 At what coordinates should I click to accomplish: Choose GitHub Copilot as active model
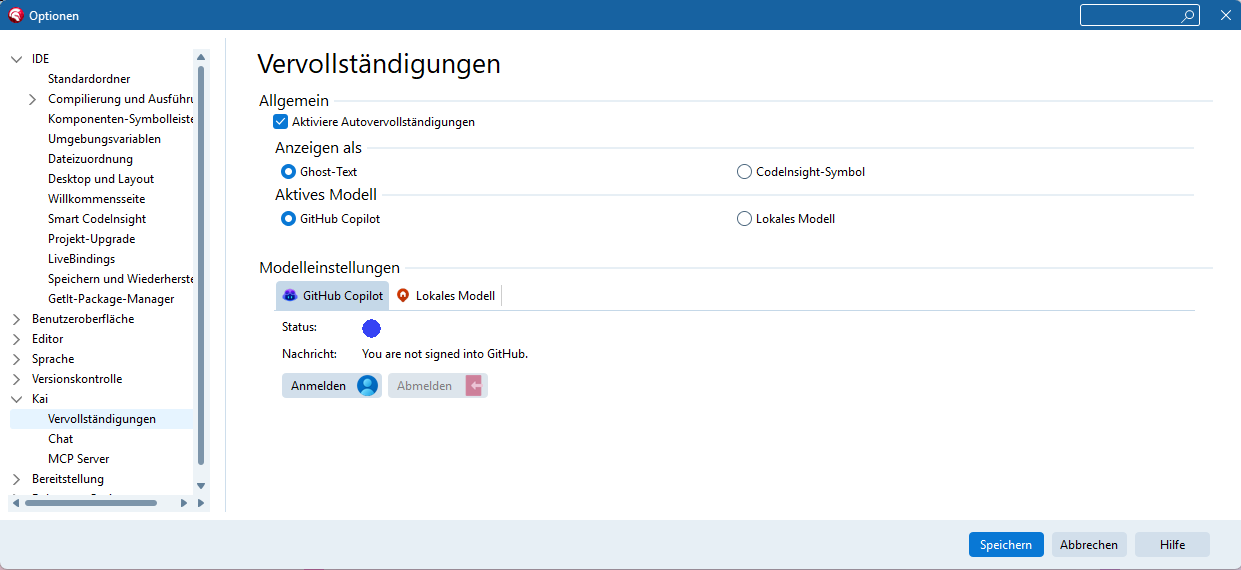(288, 219)
